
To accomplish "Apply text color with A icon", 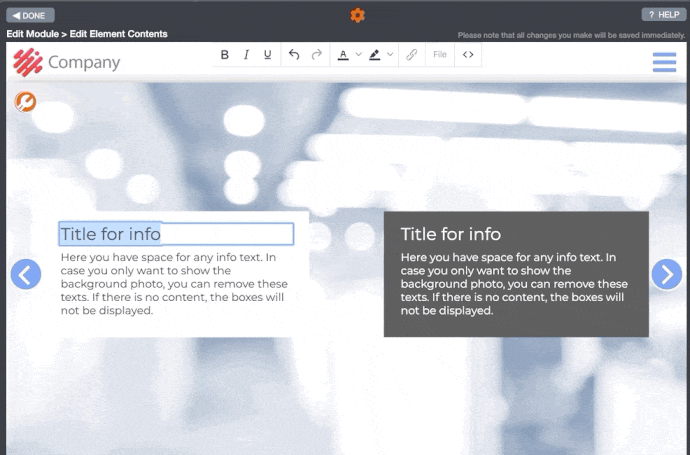I will pyautogui.click(x=343, y=55).
